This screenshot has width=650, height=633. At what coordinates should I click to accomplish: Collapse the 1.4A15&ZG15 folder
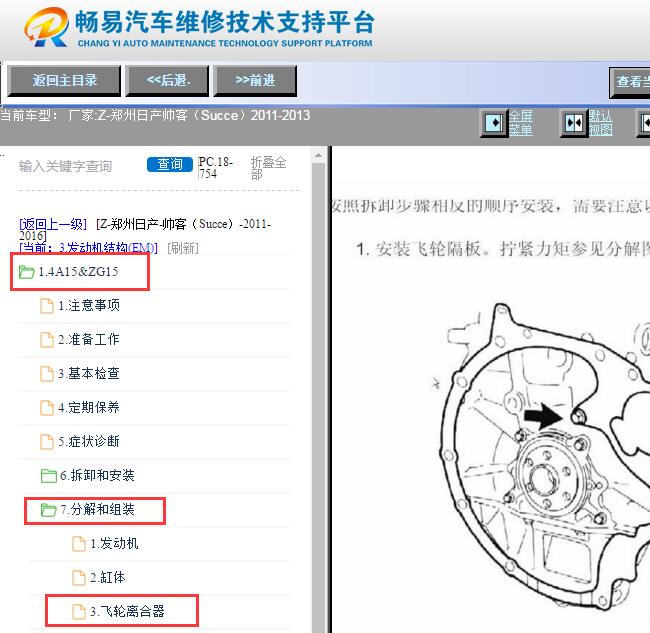[78, 272]
